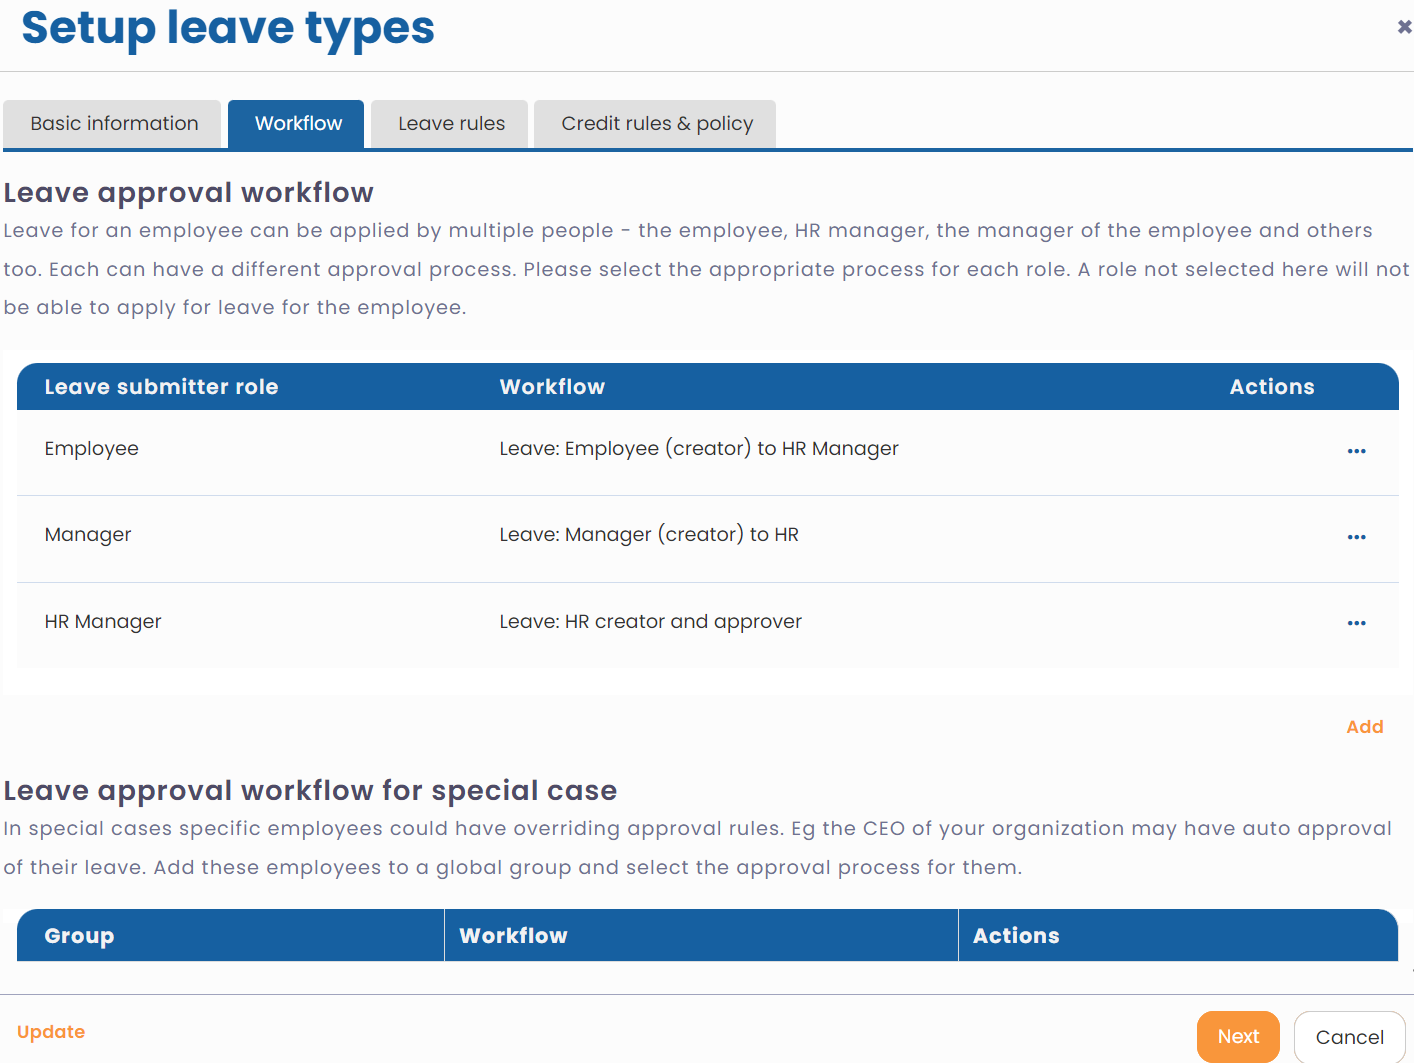Select the Employee to HR Manager workflow entry
The width and height of the screenshot is (1414, 1063).
tap(699, 449)
